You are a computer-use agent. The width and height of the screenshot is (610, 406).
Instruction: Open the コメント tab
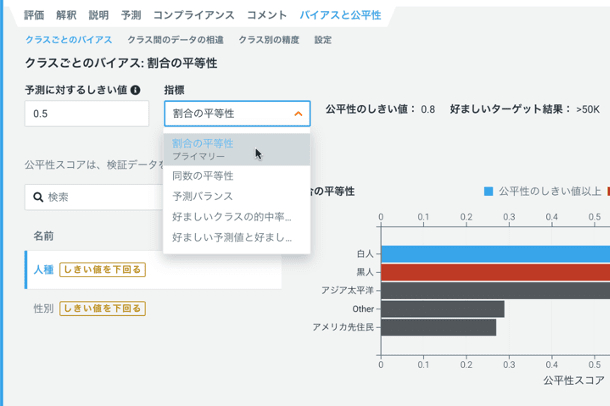click(267, 16)
